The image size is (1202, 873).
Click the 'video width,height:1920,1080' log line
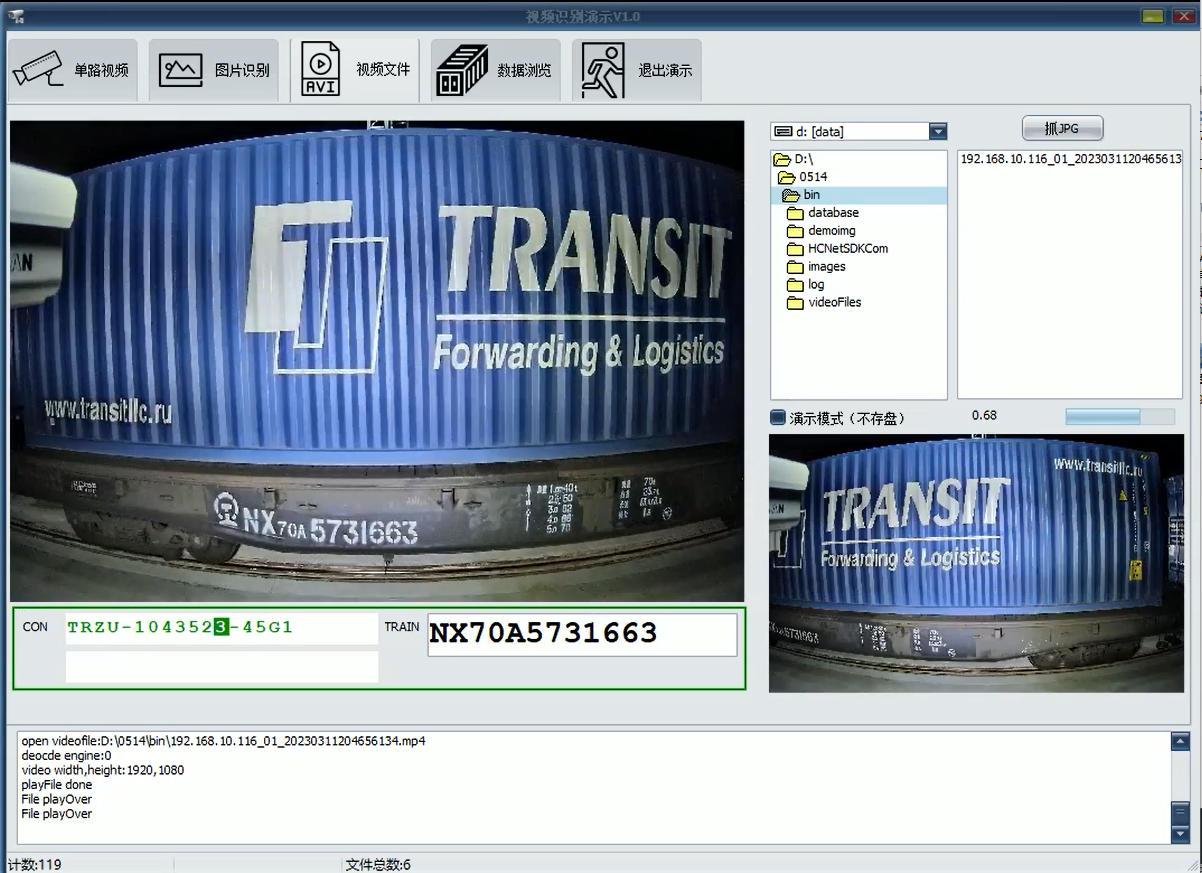(103, 770)
